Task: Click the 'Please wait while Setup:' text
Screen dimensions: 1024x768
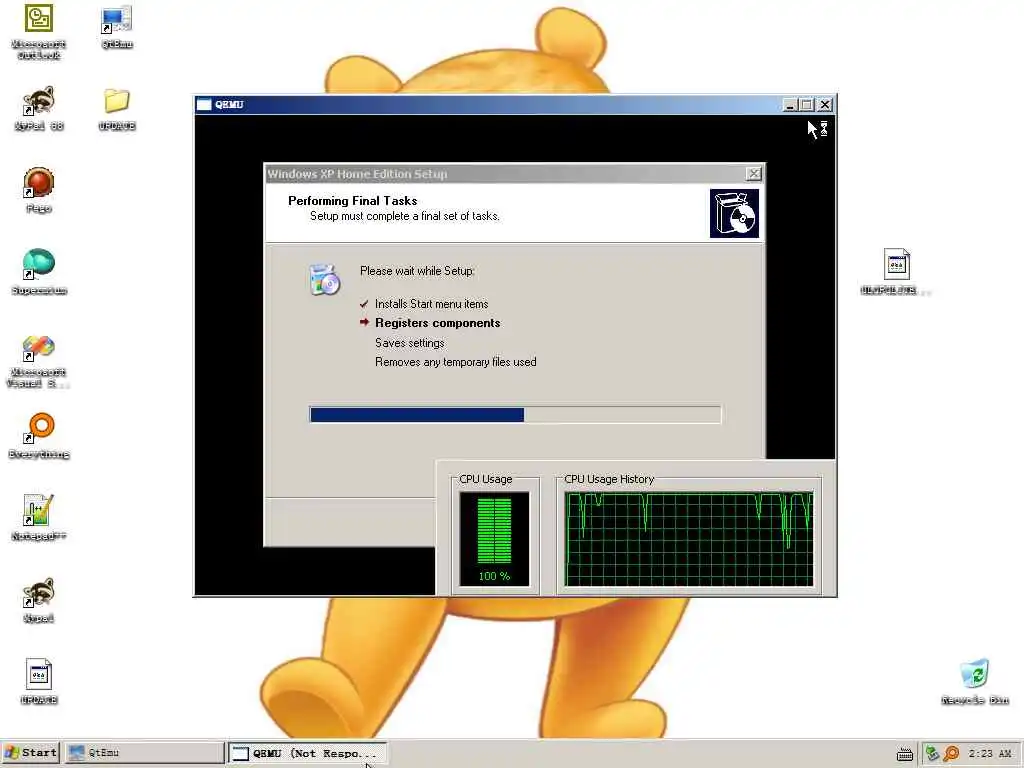Action: coord(417,270)
